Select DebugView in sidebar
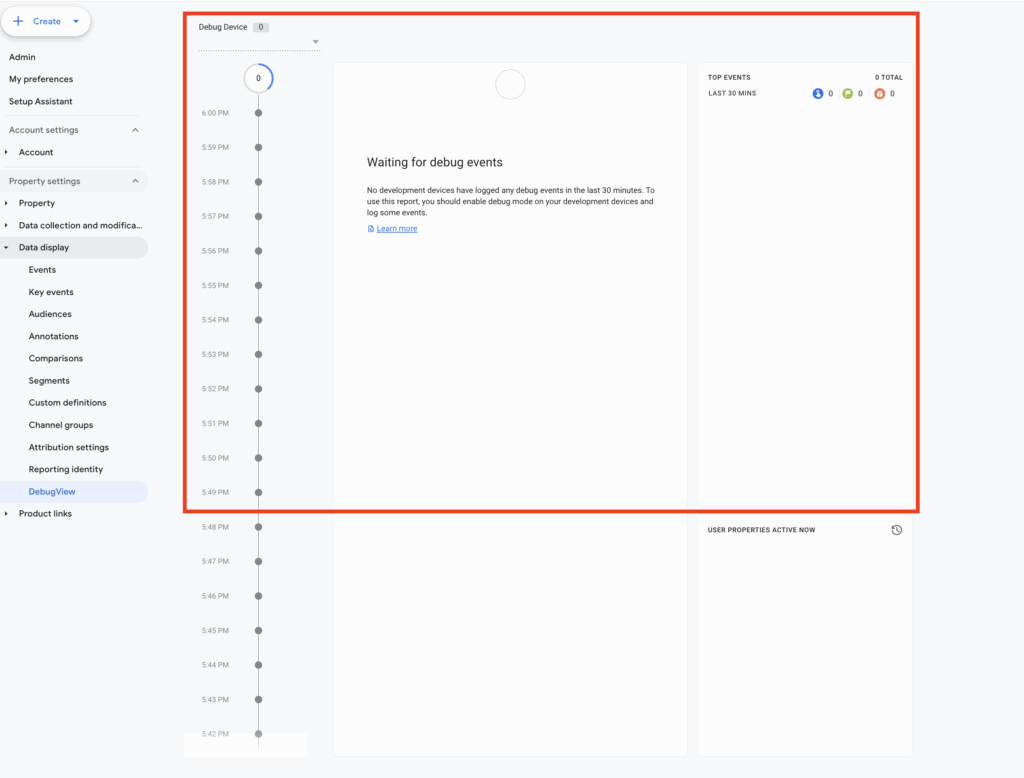Viewport: 1024px width, 778px height. (52, 492)
